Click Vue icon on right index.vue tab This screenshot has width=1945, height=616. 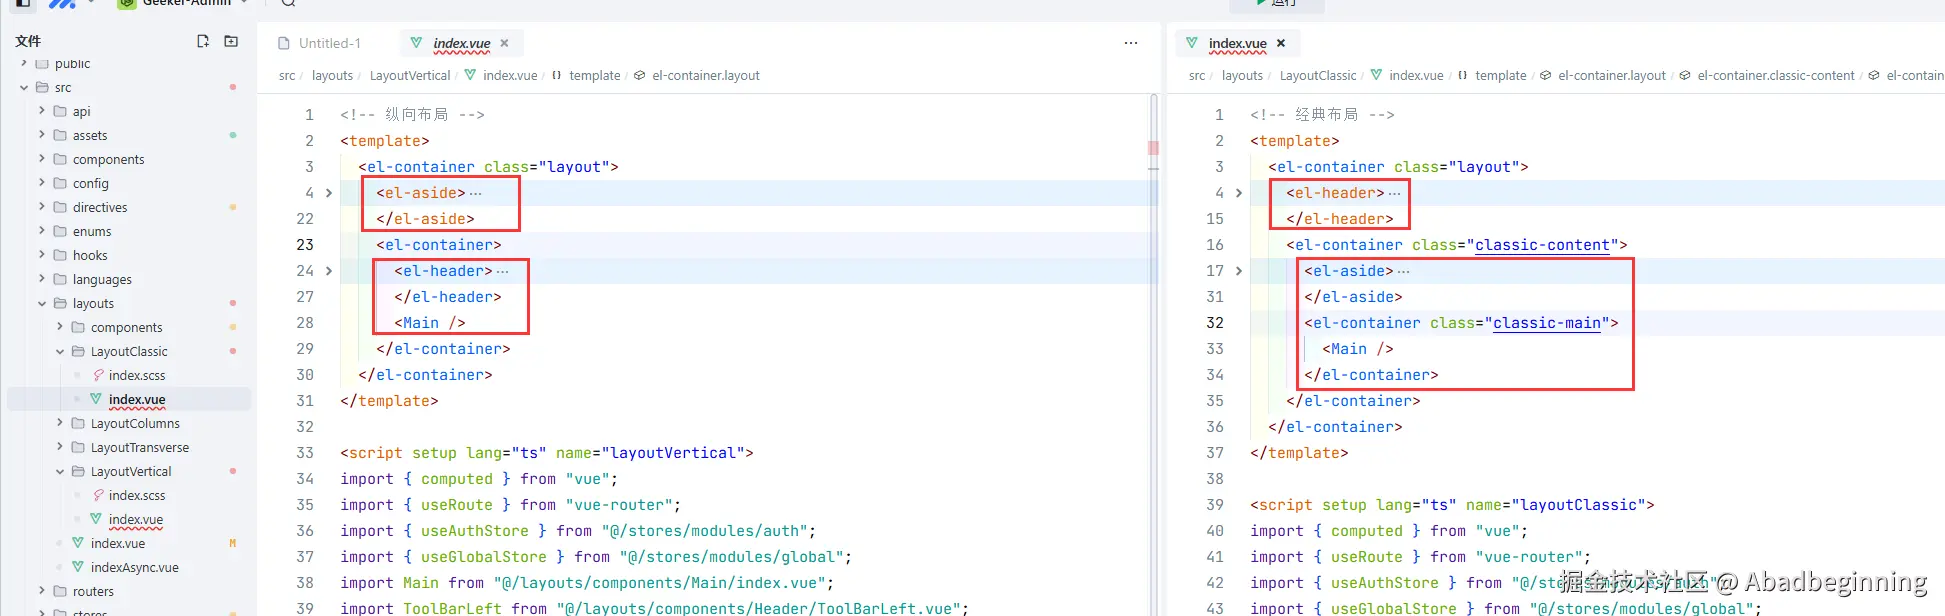tap(1192, 43)
